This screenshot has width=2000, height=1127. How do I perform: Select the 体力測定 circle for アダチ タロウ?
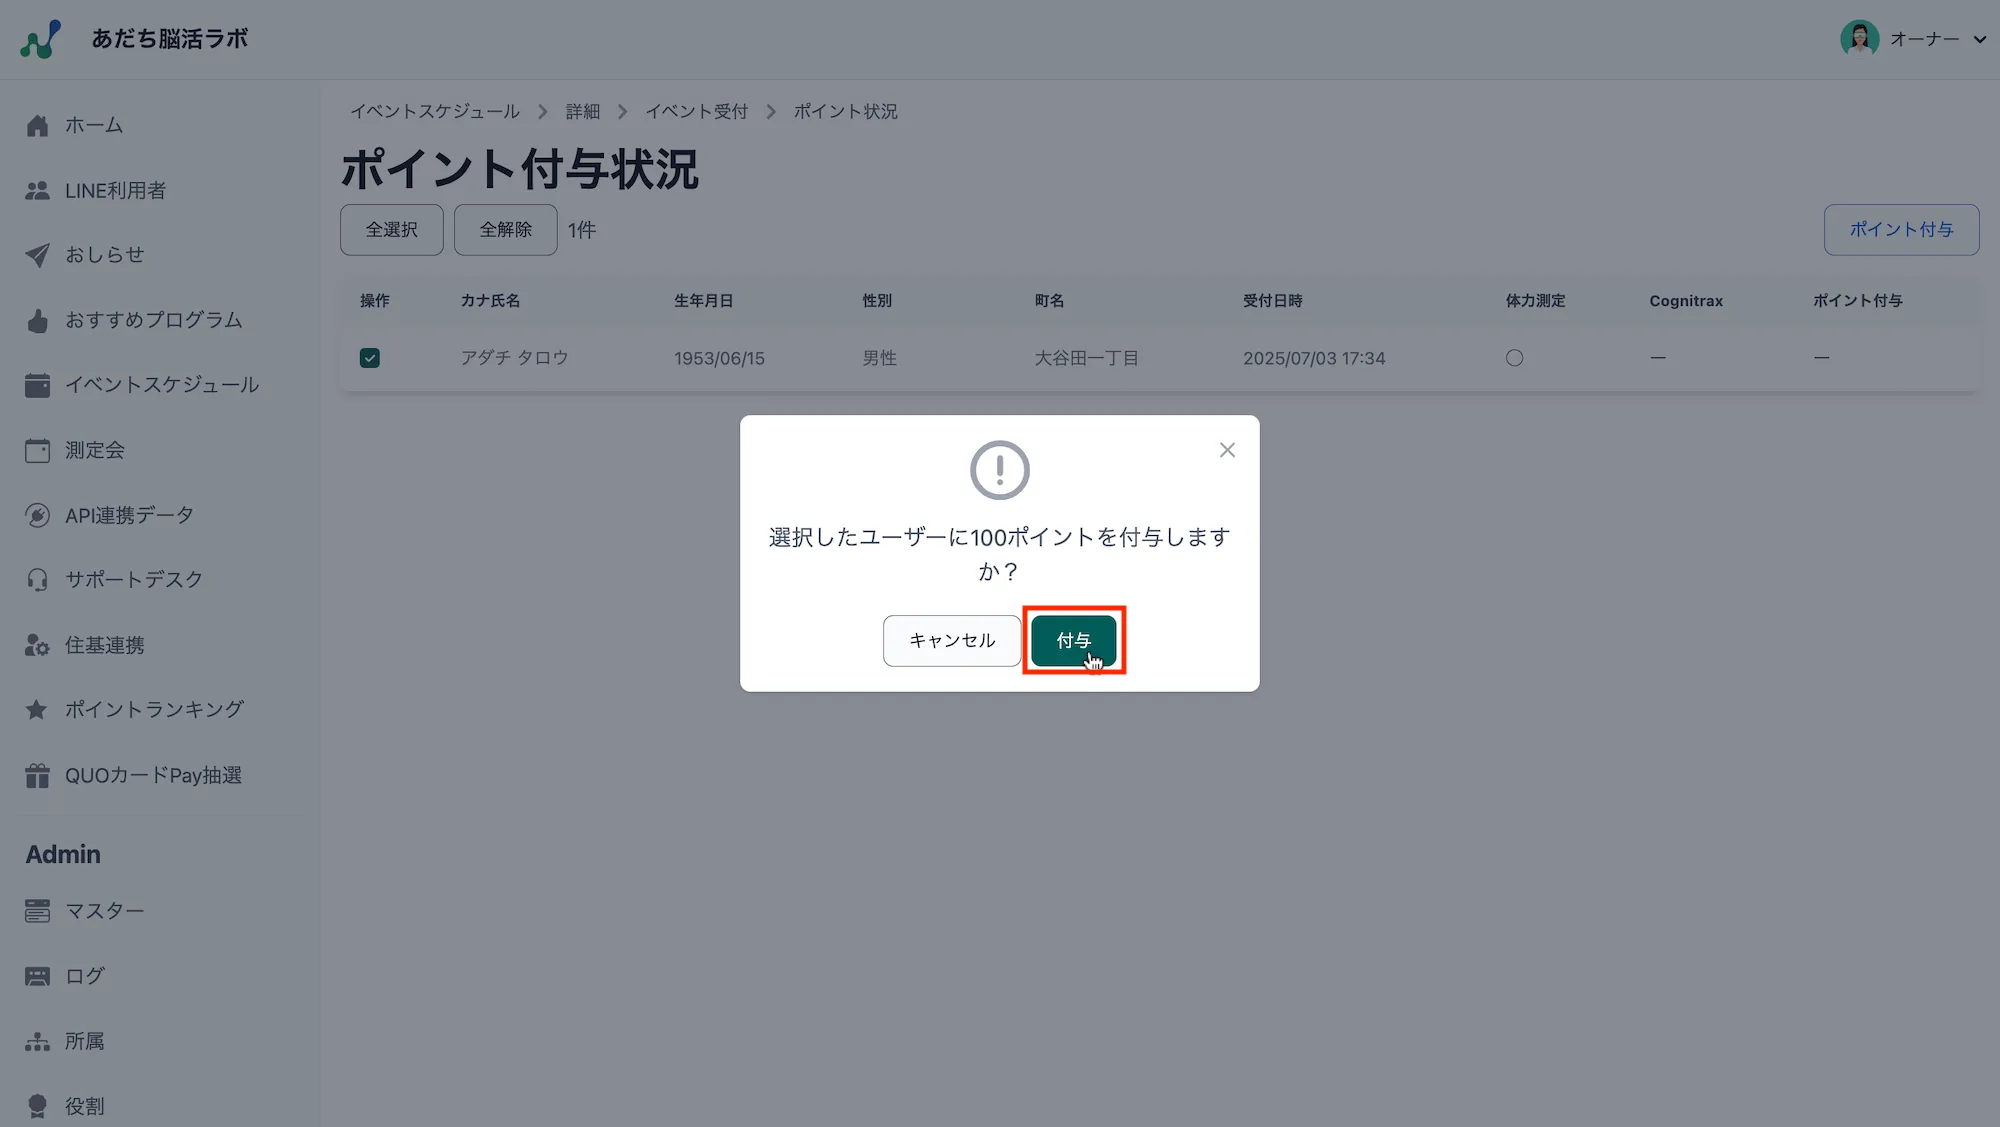tap(1514, 357)
